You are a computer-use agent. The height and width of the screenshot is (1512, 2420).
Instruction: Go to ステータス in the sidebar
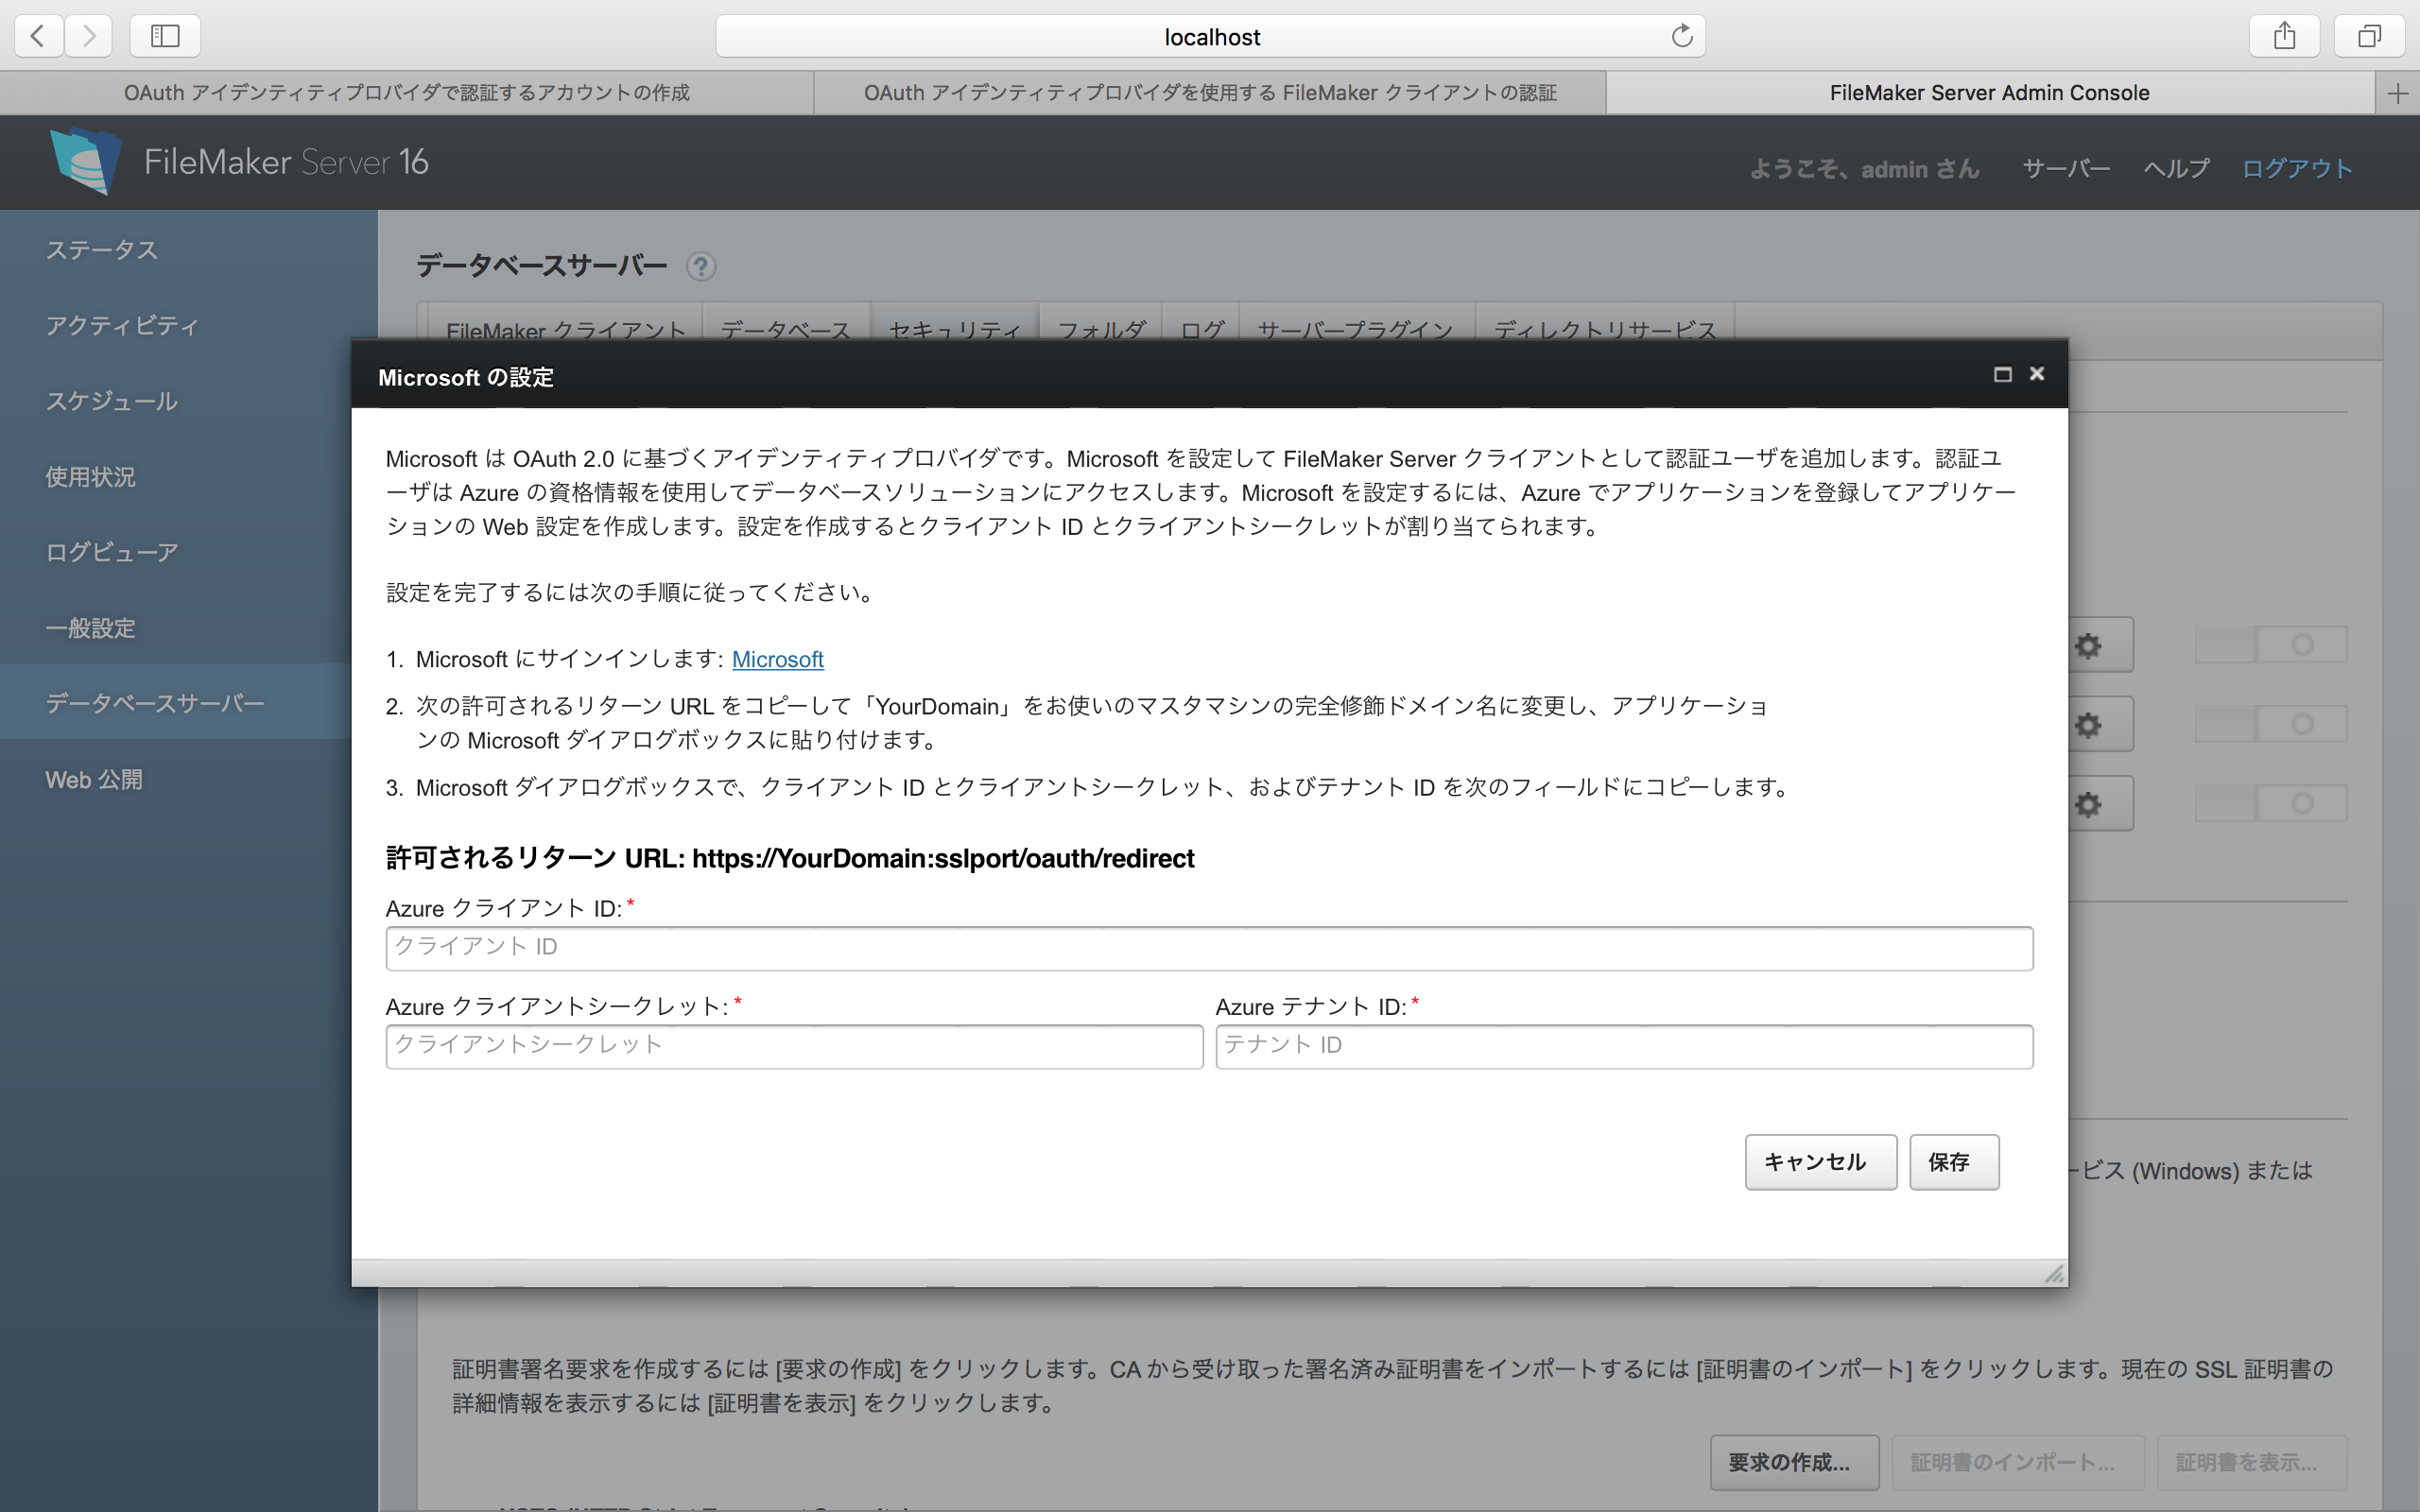coord(102,250)
